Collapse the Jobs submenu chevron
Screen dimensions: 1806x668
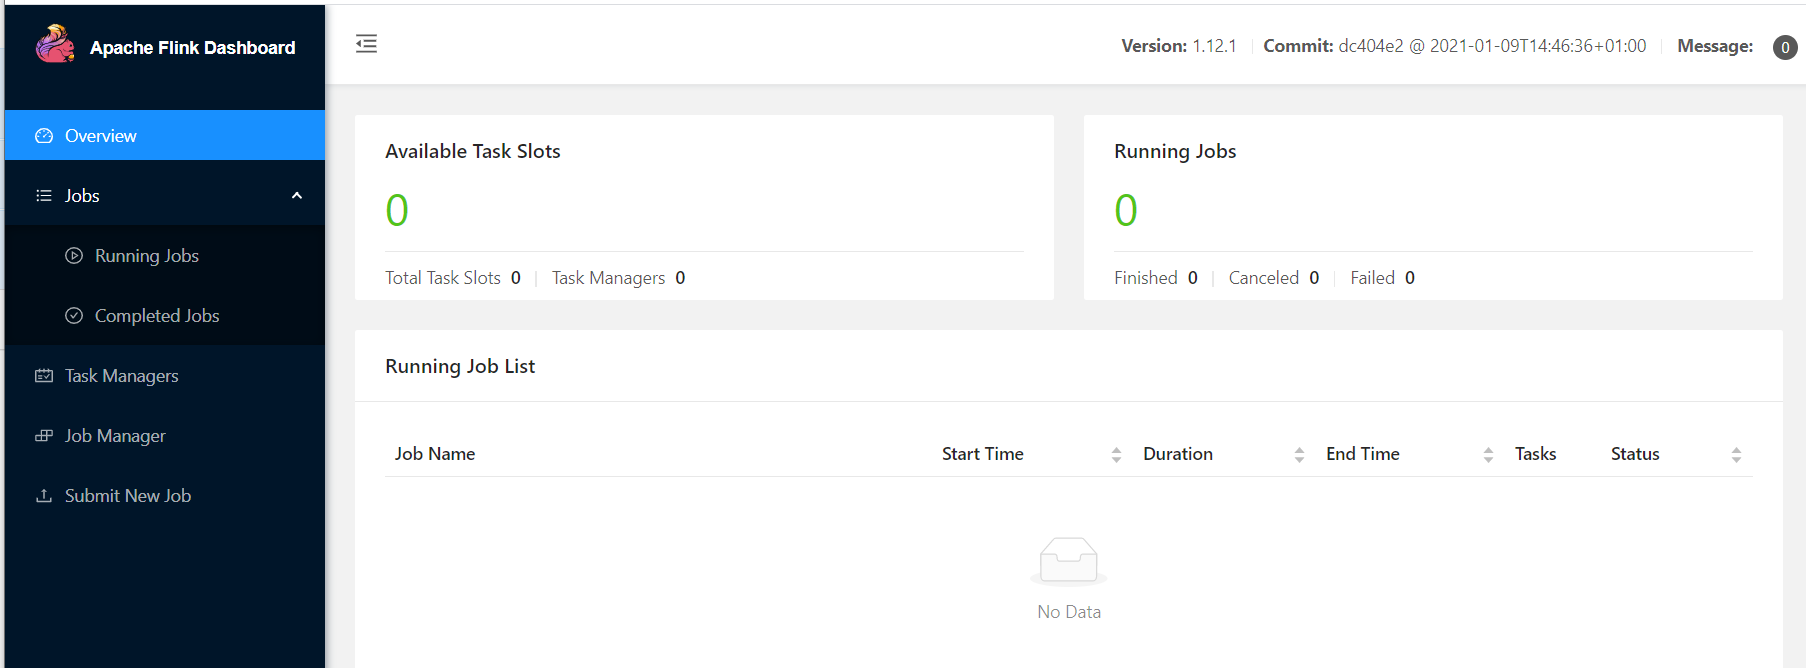pyautogui.click(x=297, y=196)
